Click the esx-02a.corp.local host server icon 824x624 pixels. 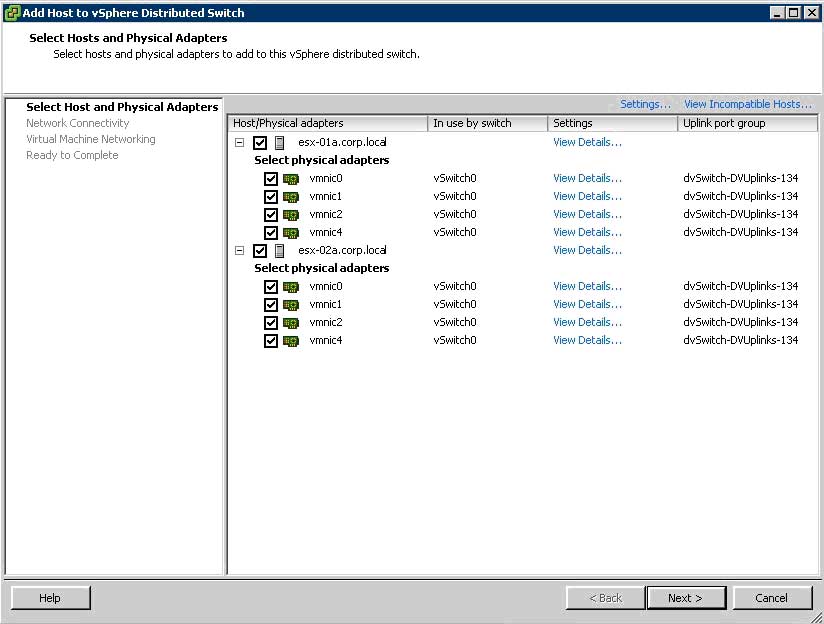[280, 251]
